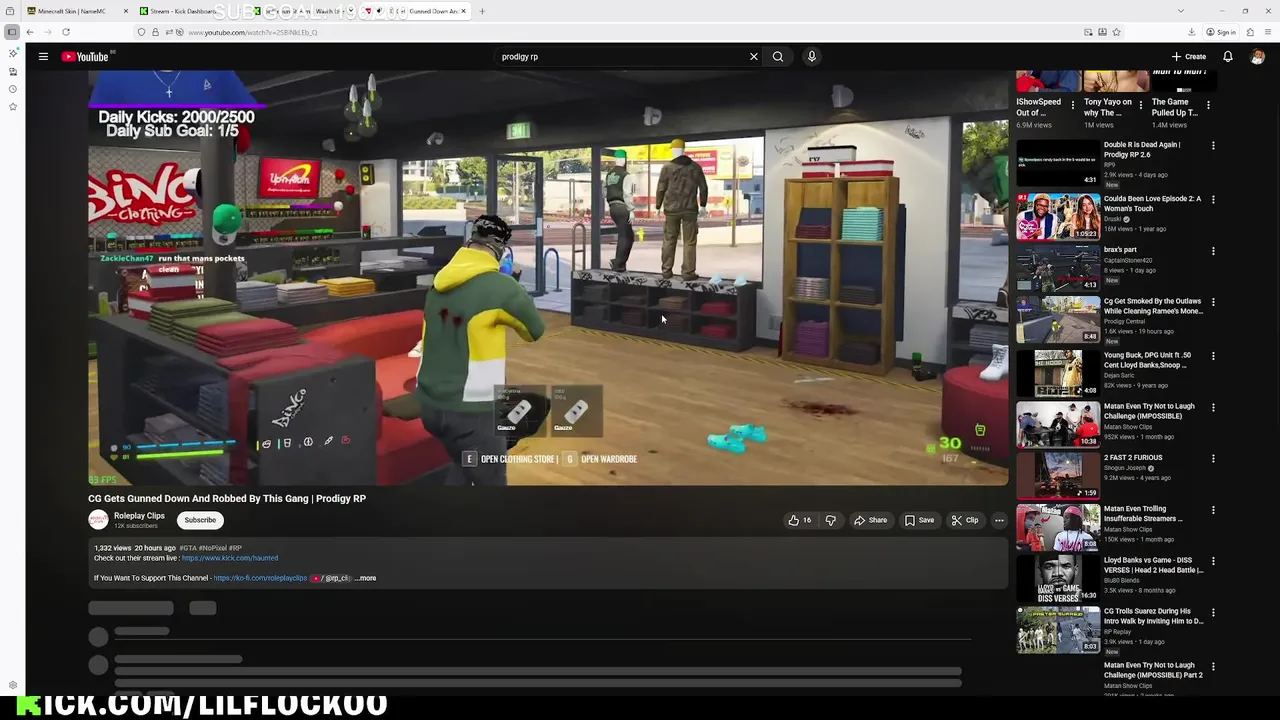1280x720 pixels.
Task: Open the YouTube guide hamburger menu
Action: [x=43, y=57]
